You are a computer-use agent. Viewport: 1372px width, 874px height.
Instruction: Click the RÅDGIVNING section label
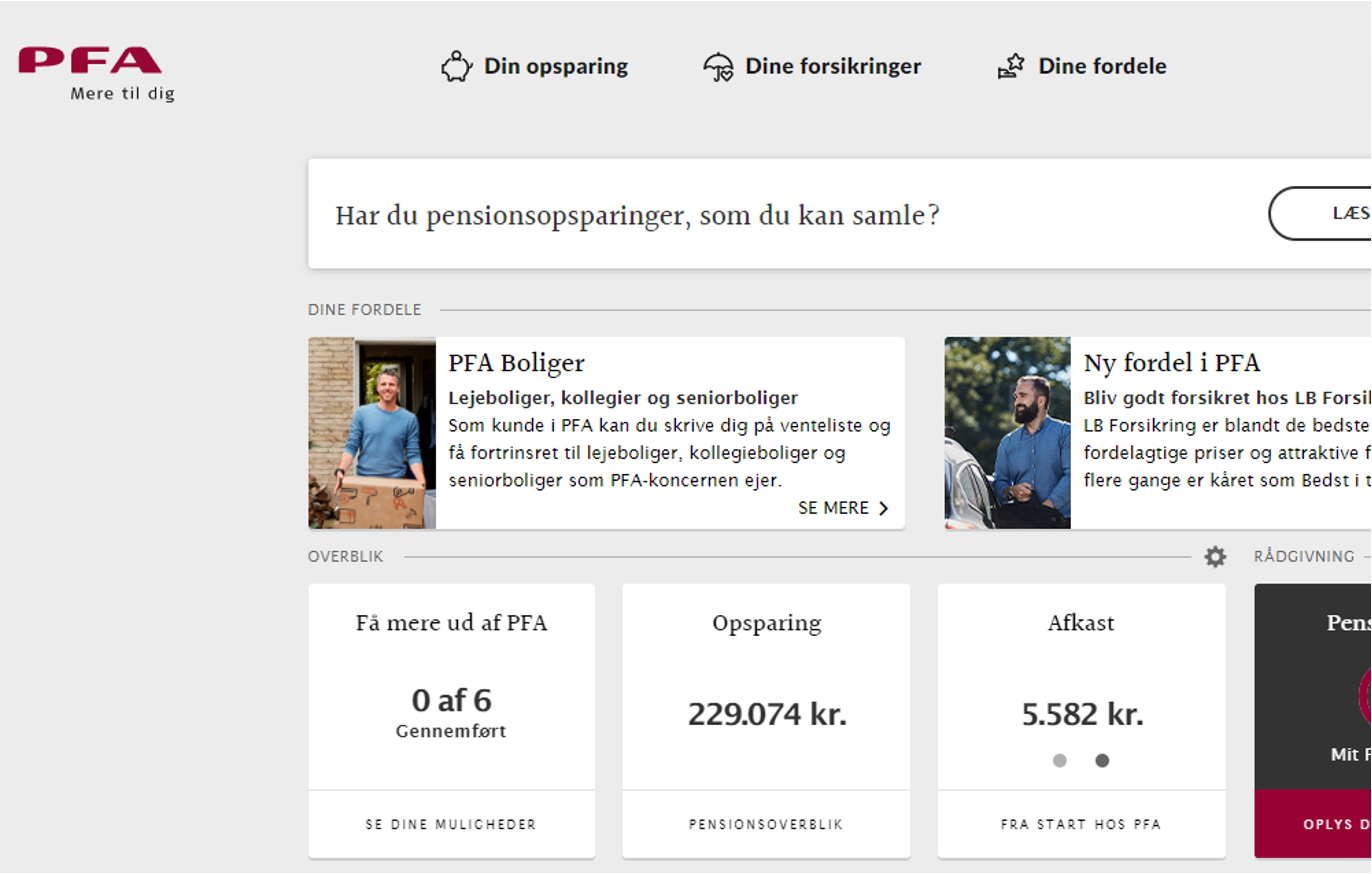pos(1304,557)
